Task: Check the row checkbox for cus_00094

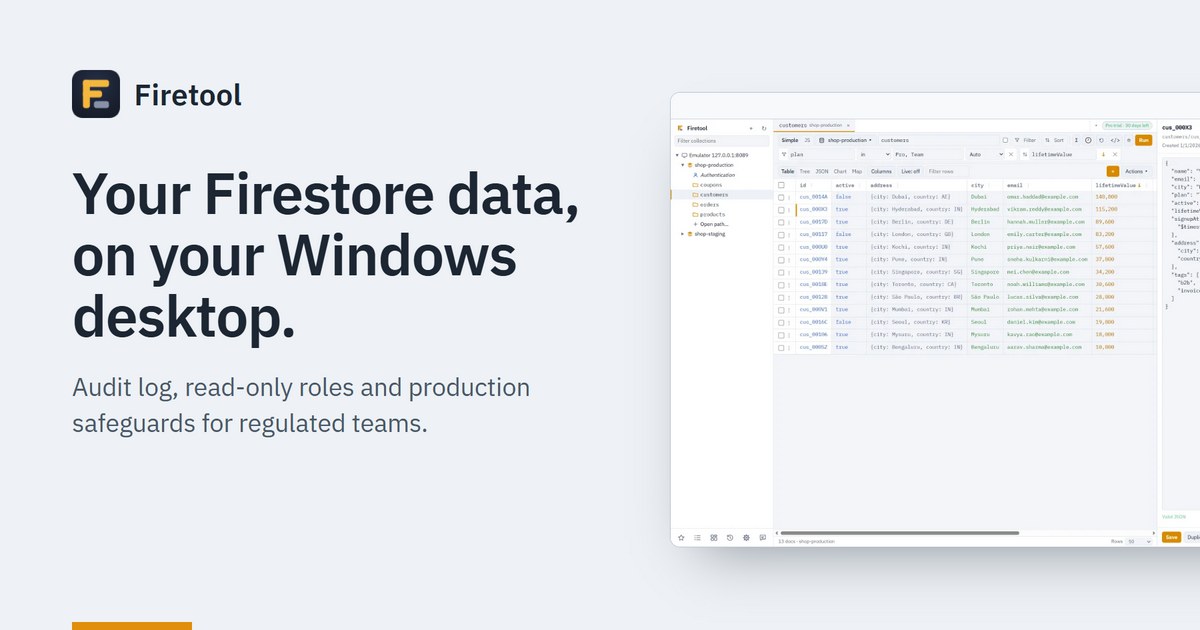Action: coord(781,260)
